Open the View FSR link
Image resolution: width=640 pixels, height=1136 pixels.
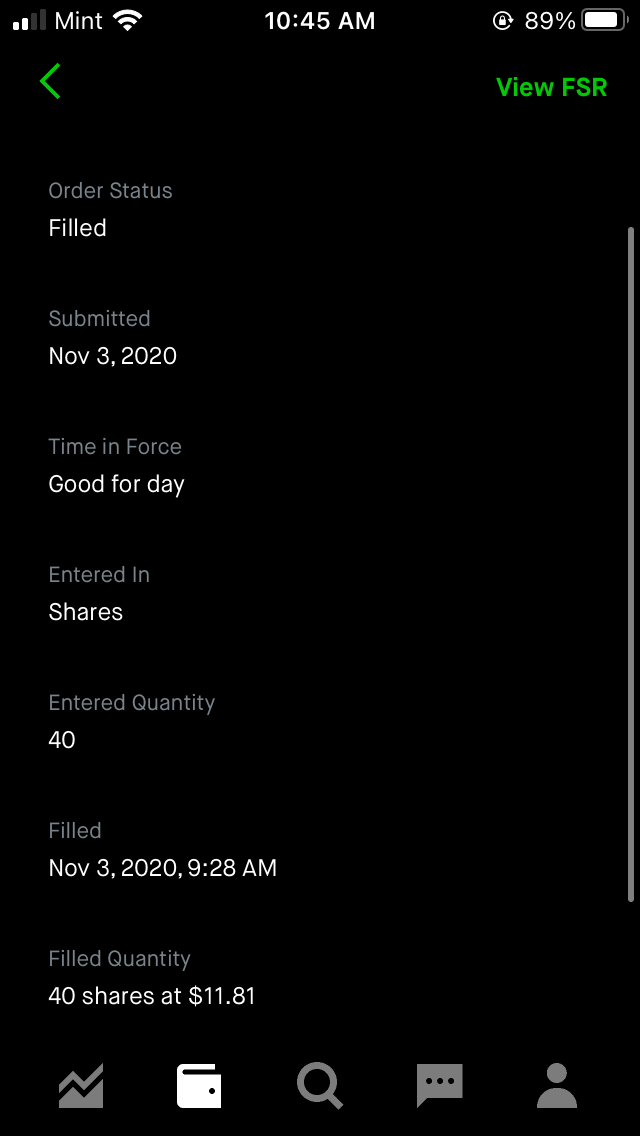pyautogui.click(x=551, y=87)
